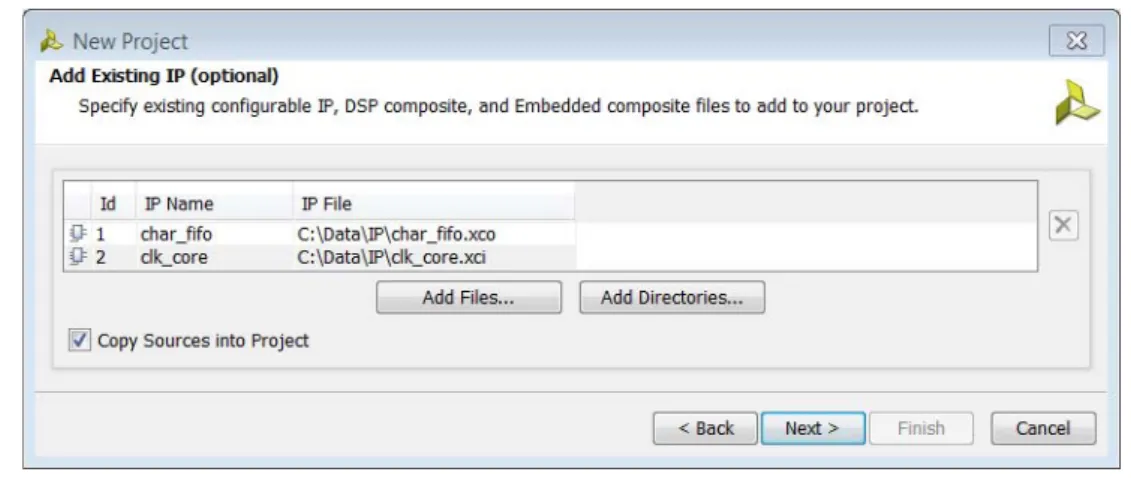1131x478 pixels.
Task: Click the remove selected IP X button
Action: (x=1063, y=226)
